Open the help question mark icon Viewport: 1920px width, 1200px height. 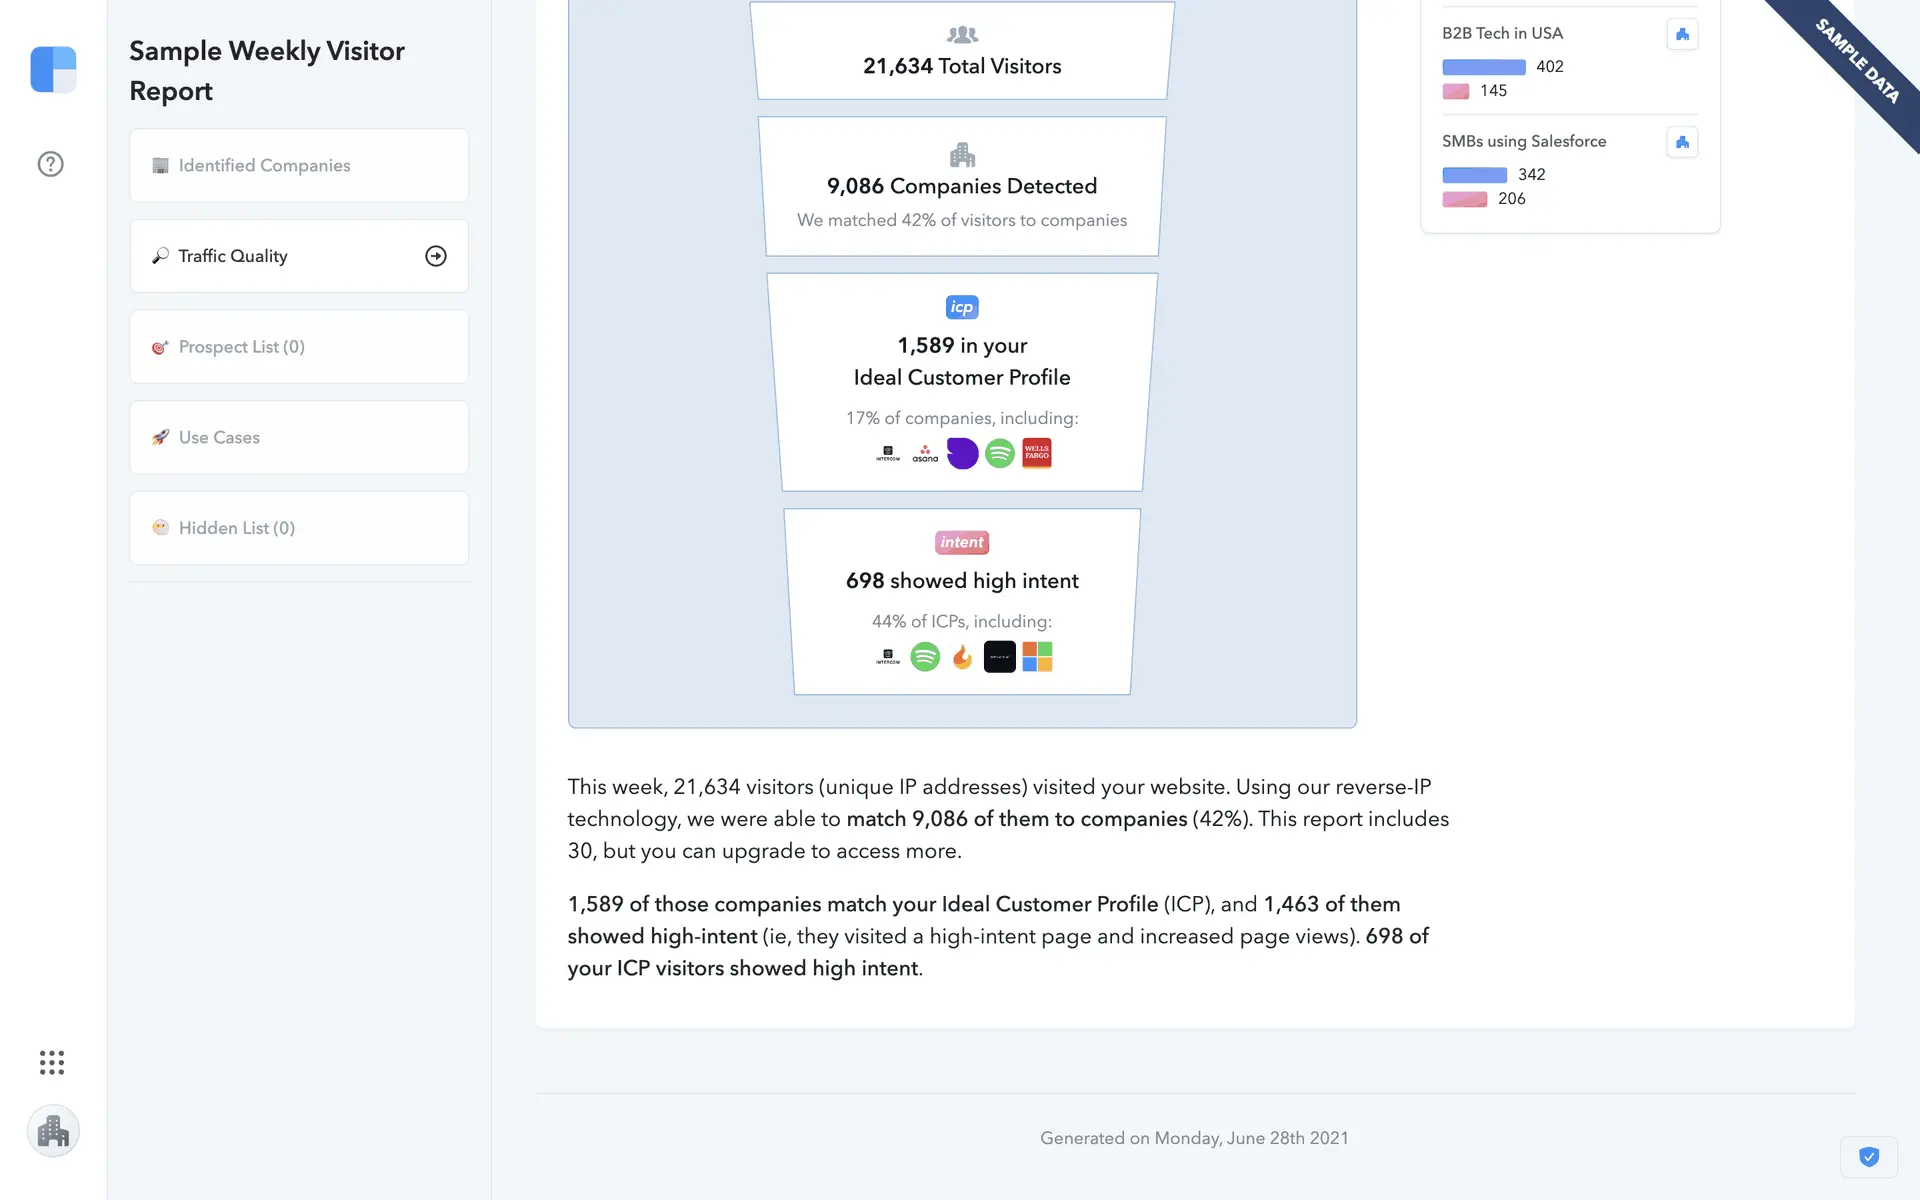point(51,164)
